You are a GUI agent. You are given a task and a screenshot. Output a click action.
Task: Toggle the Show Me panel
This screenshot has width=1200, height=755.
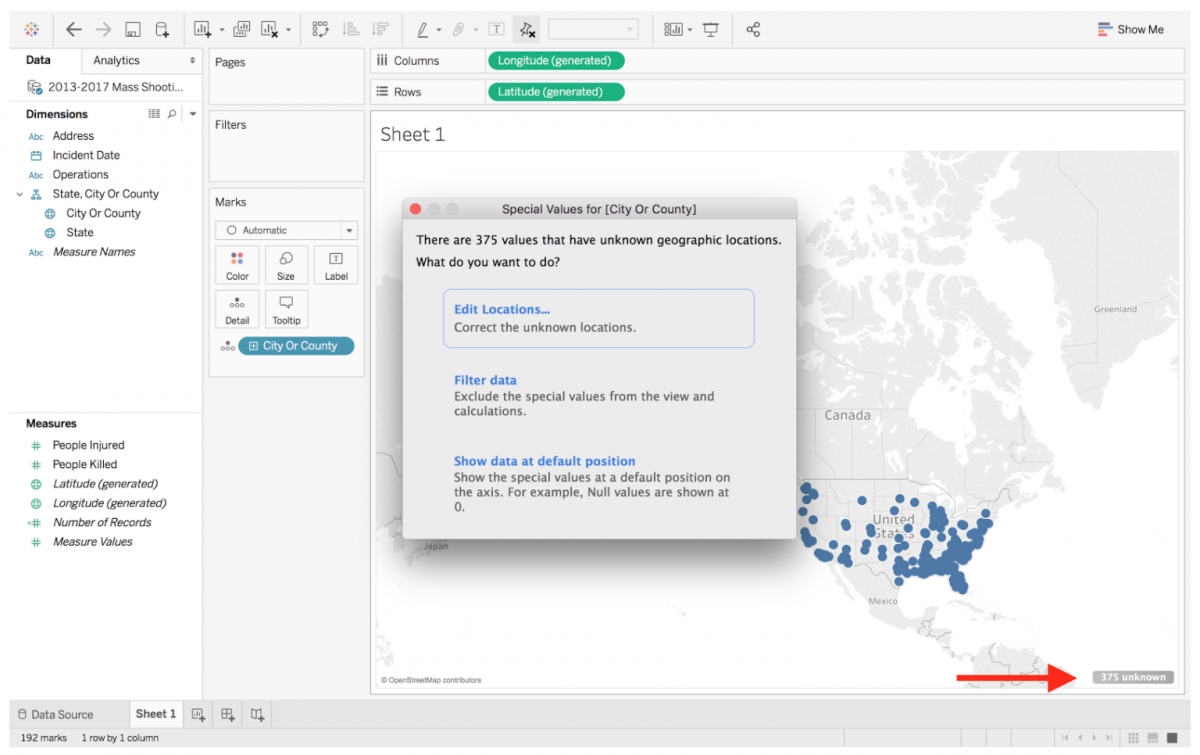point(1131,29)
